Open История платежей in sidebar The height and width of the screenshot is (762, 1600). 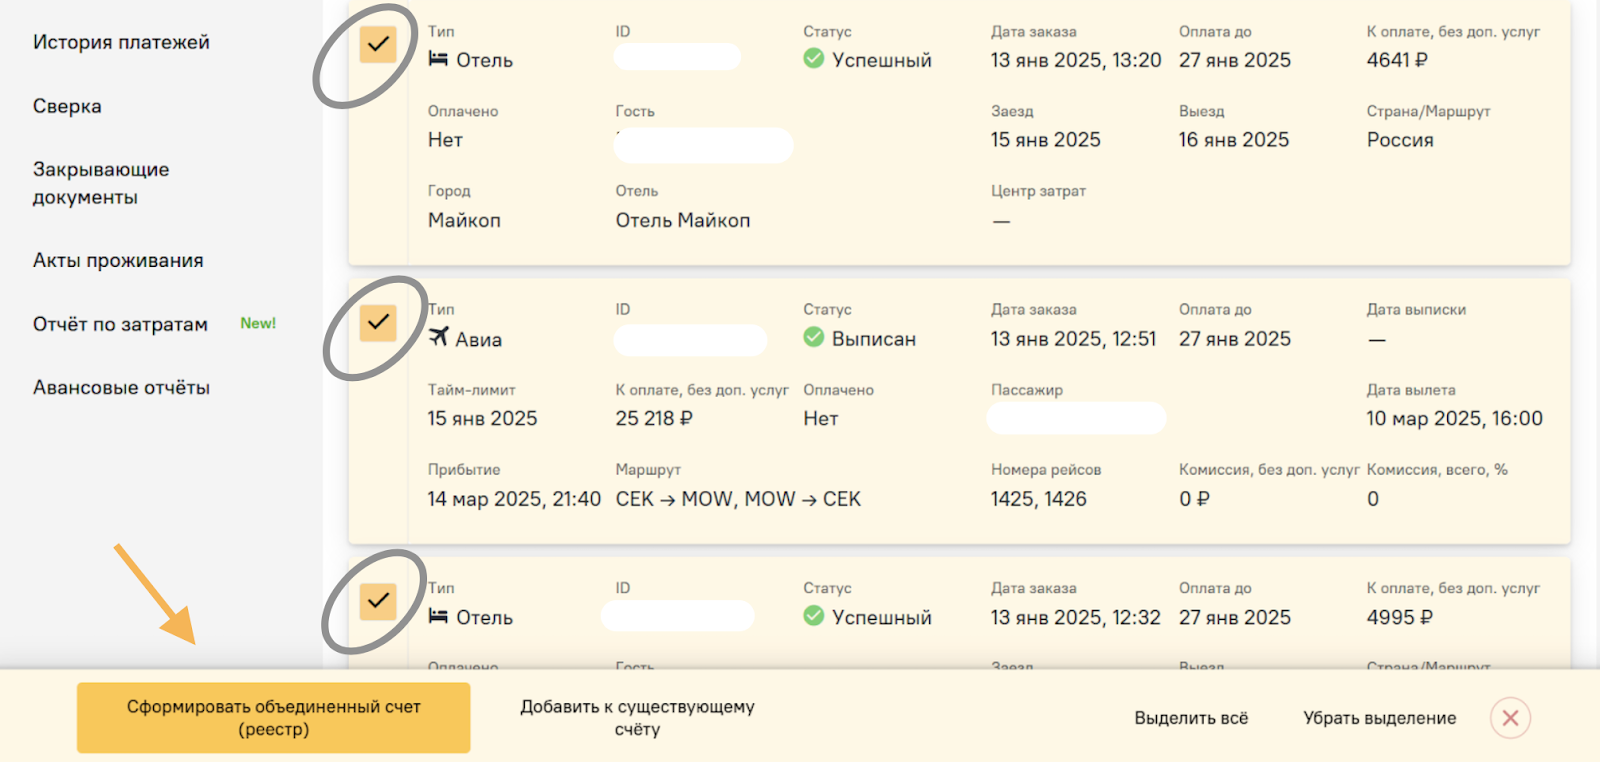click(121, 42)
